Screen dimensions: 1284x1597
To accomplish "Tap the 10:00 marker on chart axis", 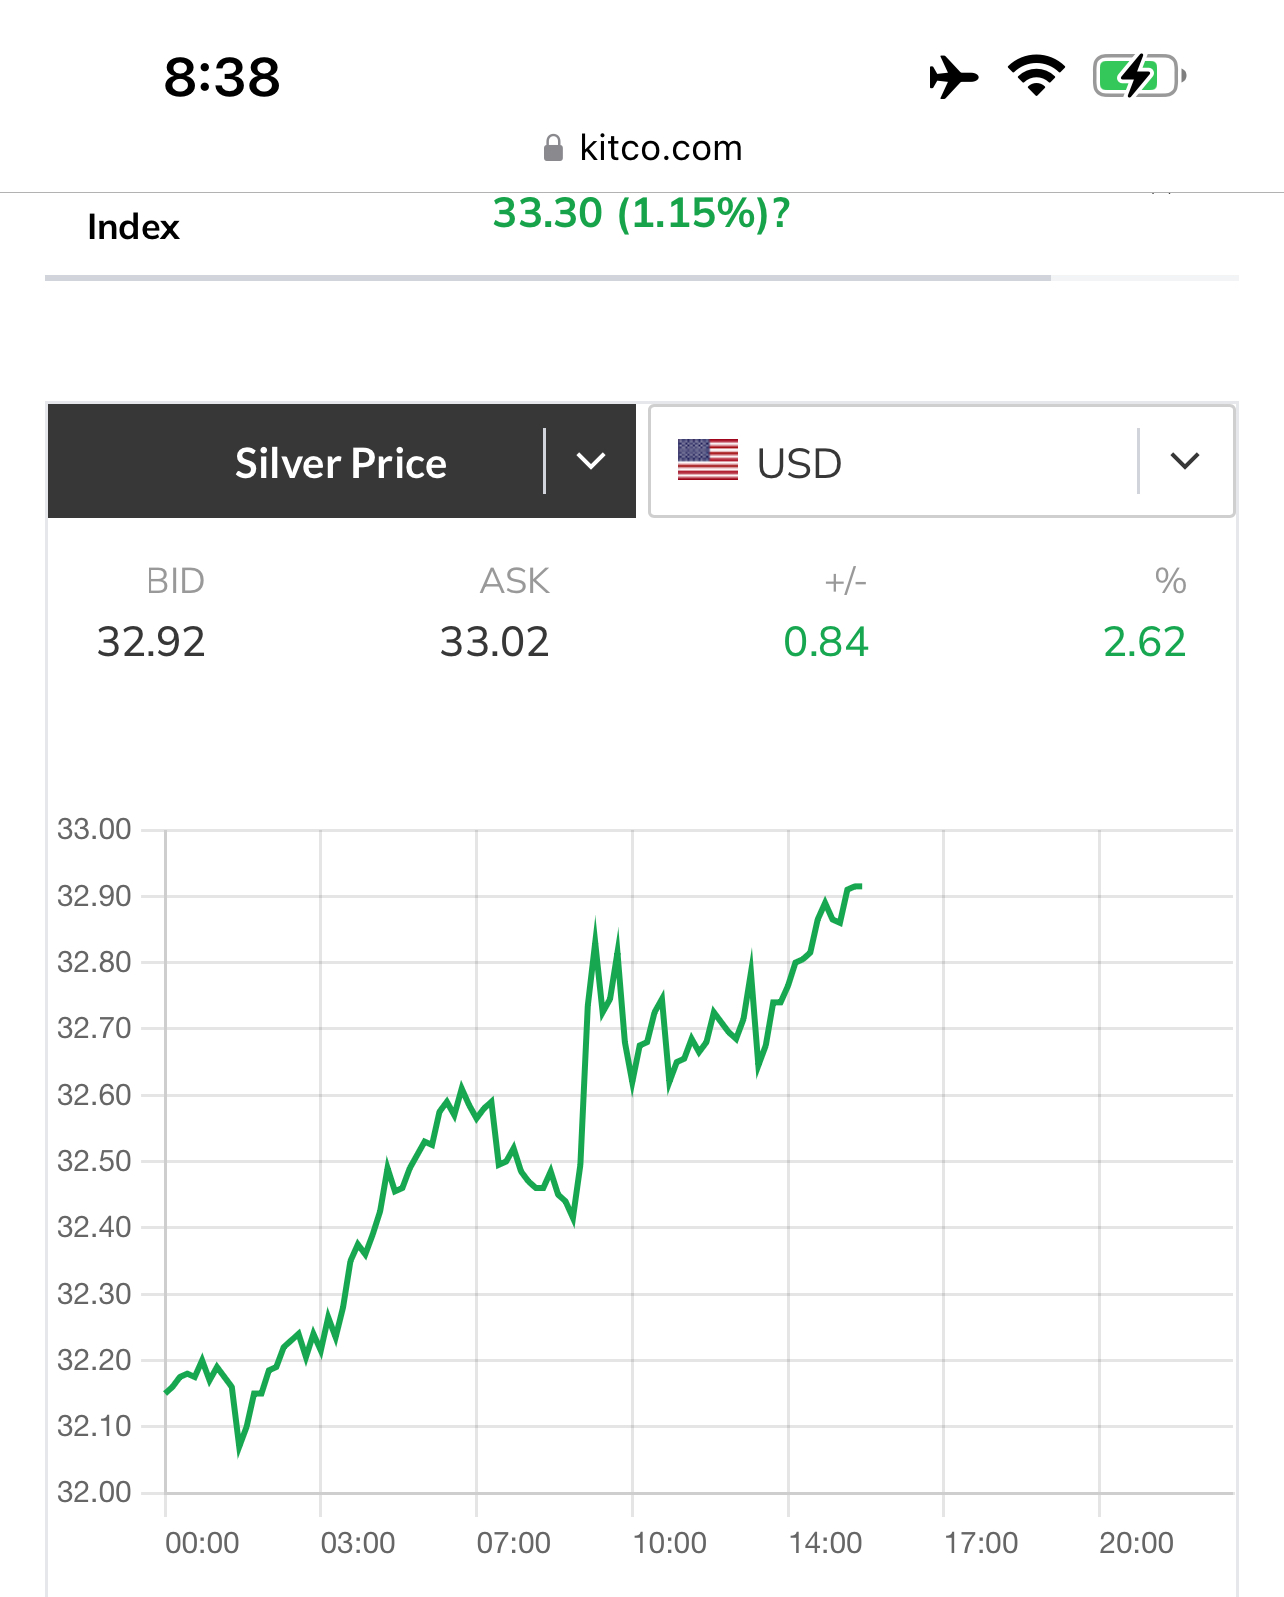I will (669, 1543).
